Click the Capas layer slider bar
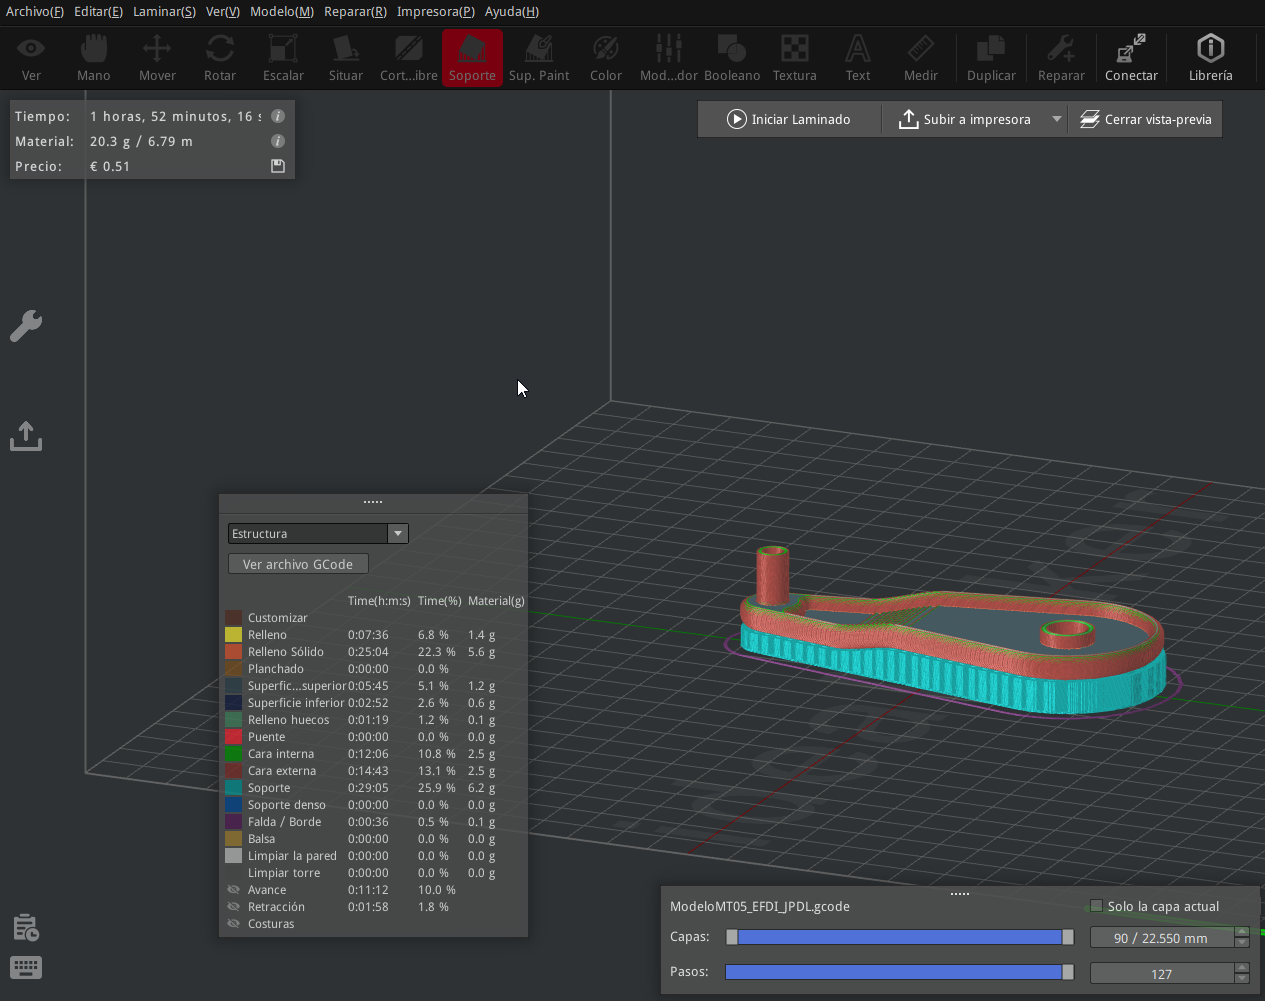Viewport: 1265px width, 1001px height. click(x=899, y=937)
